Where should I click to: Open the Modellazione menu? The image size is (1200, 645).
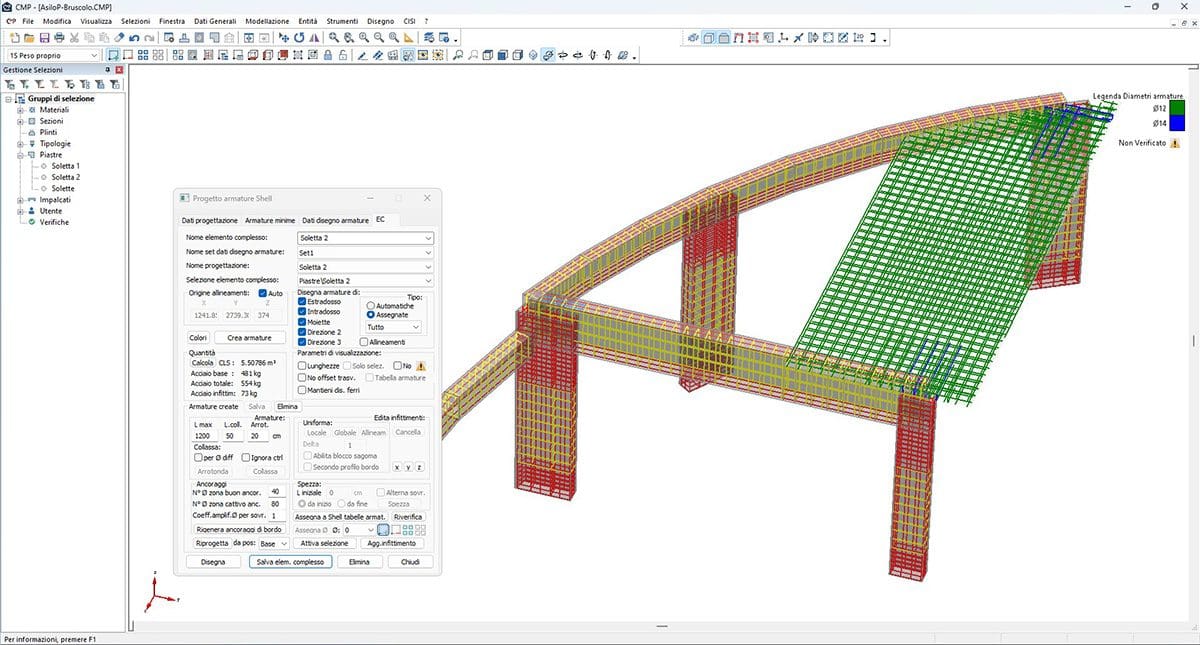coord(267,20)
